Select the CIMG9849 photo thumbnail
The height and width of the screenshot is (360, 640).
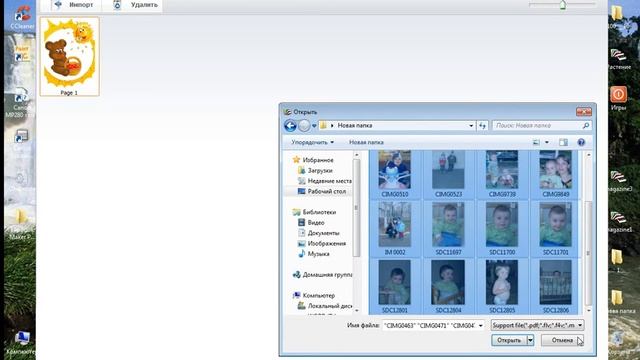(x=556, y=174)
